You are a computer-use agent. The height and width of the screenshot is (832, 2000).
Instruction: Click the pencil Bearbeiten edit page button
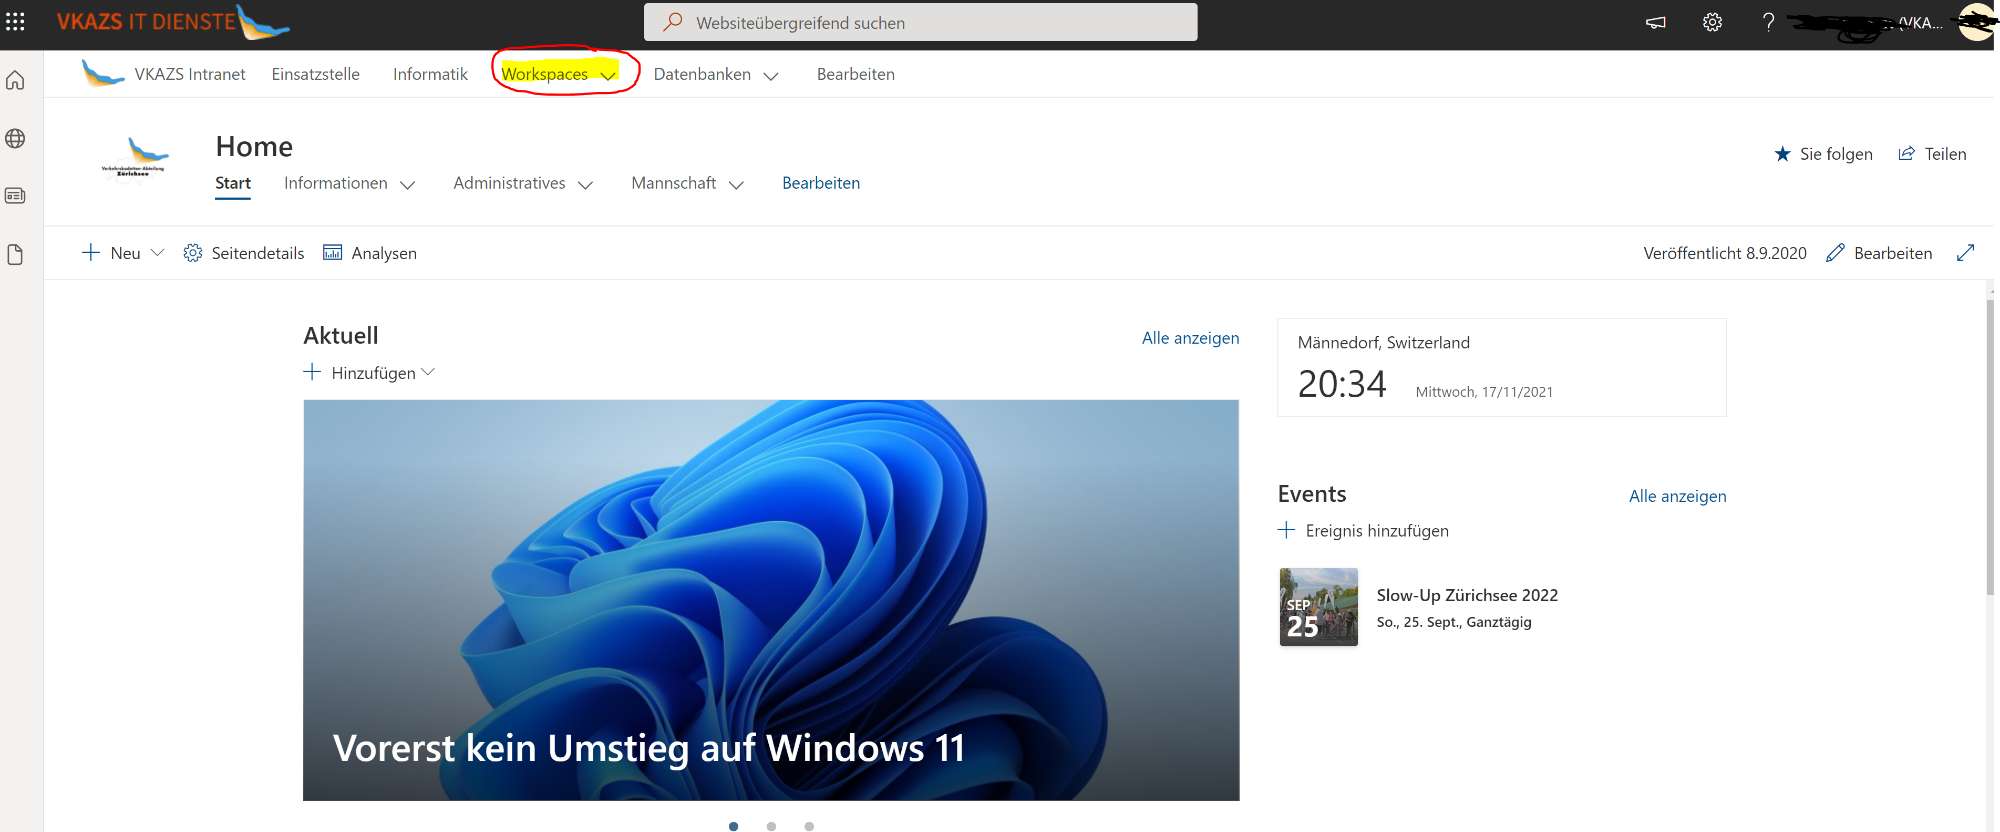pyautogui.click(x=1879, y=253)
